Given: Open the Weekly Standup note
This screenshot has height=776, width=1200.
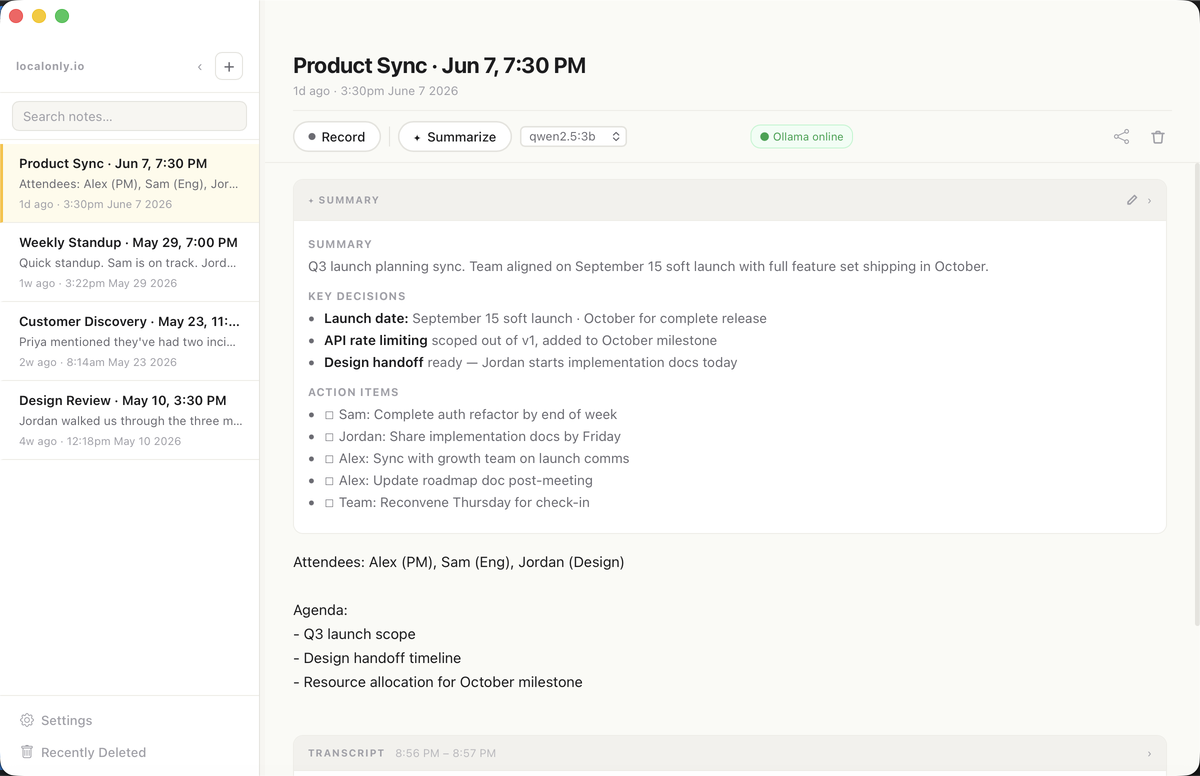Looking at the screenshot, I should click(x=130, y=262).
